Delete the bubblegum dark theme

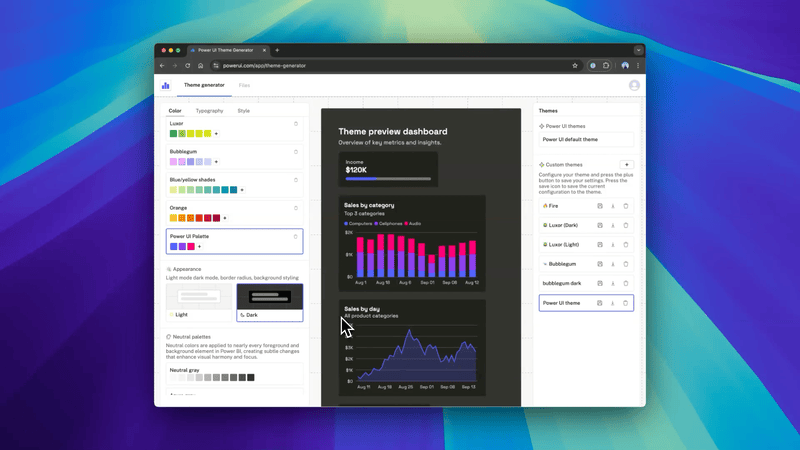[626, 284]
